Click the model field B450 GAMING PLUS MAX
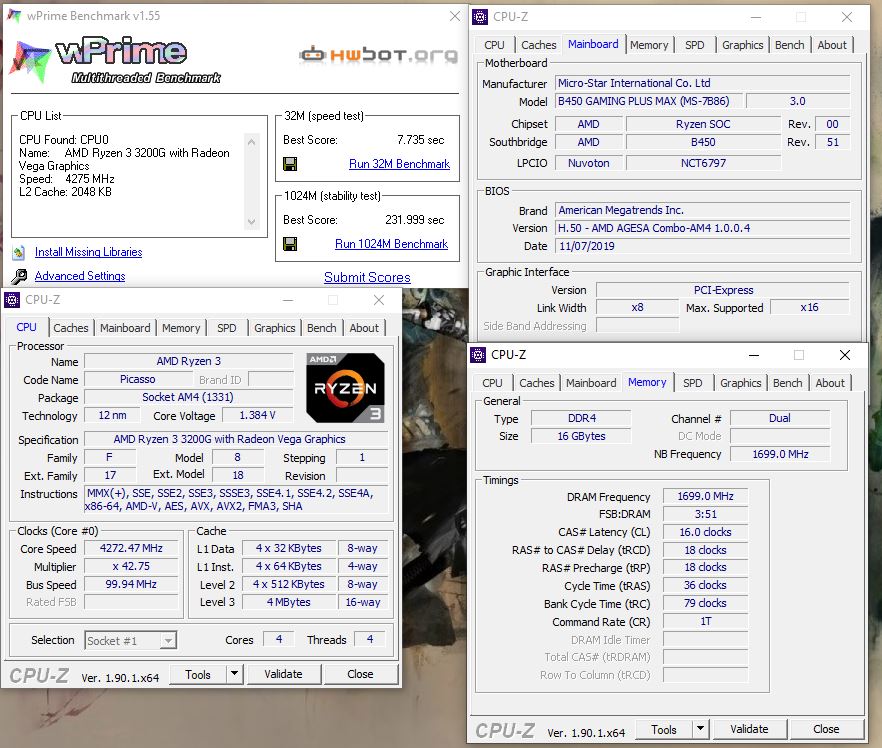 coord(649,101)
